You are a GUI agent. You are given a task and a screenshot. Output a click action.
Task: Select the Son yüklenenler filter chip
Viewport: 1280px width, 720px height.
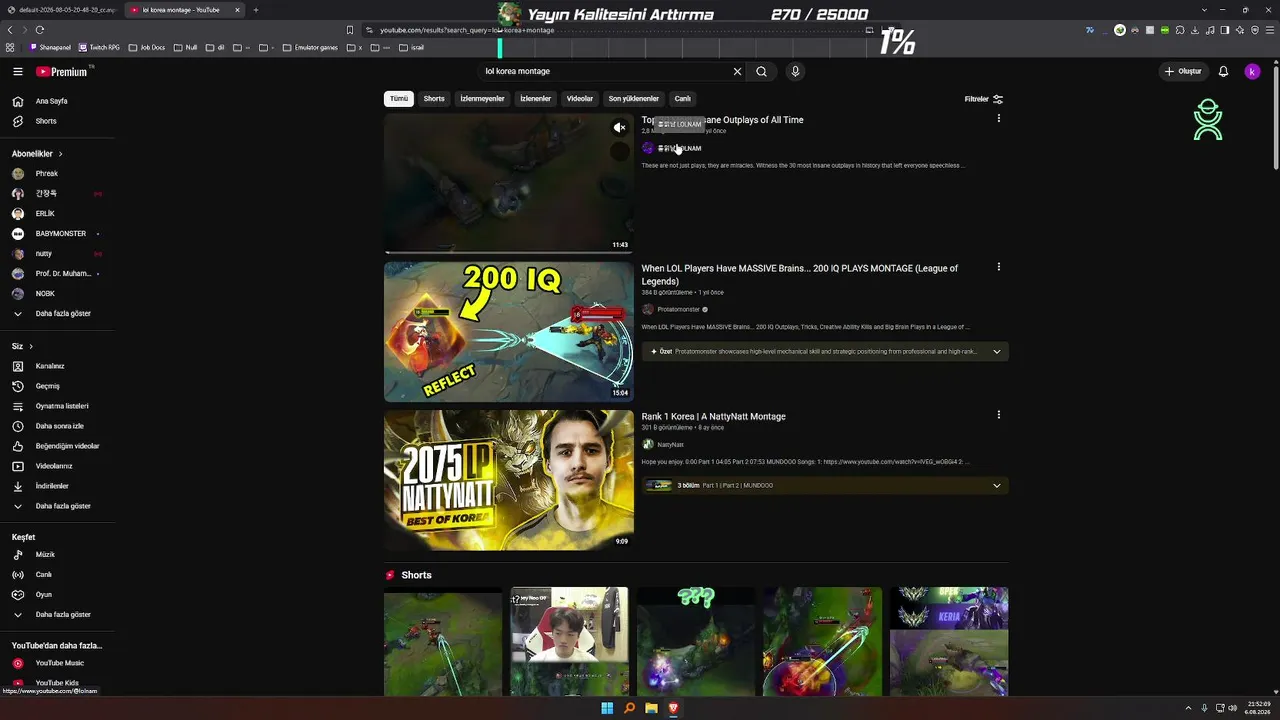click(634, 99)
